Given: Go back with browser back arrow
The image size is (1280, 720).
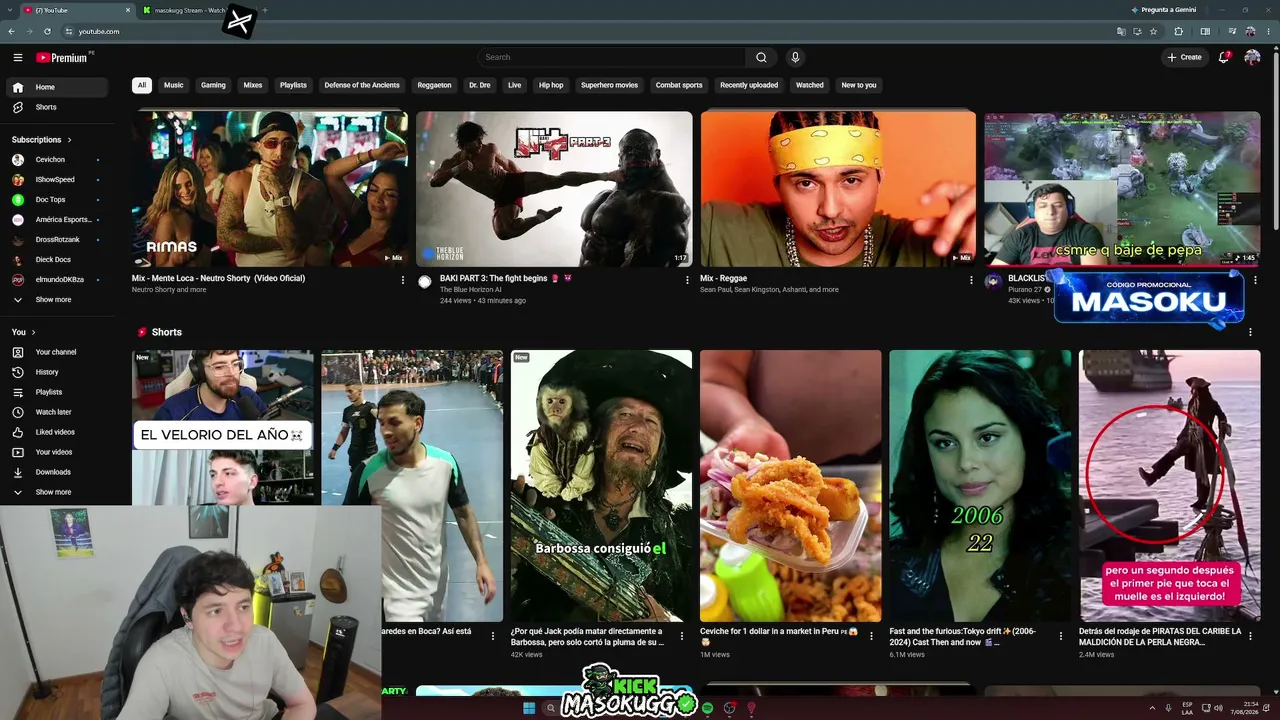Looking at the screenshot, I should (11, 31).
